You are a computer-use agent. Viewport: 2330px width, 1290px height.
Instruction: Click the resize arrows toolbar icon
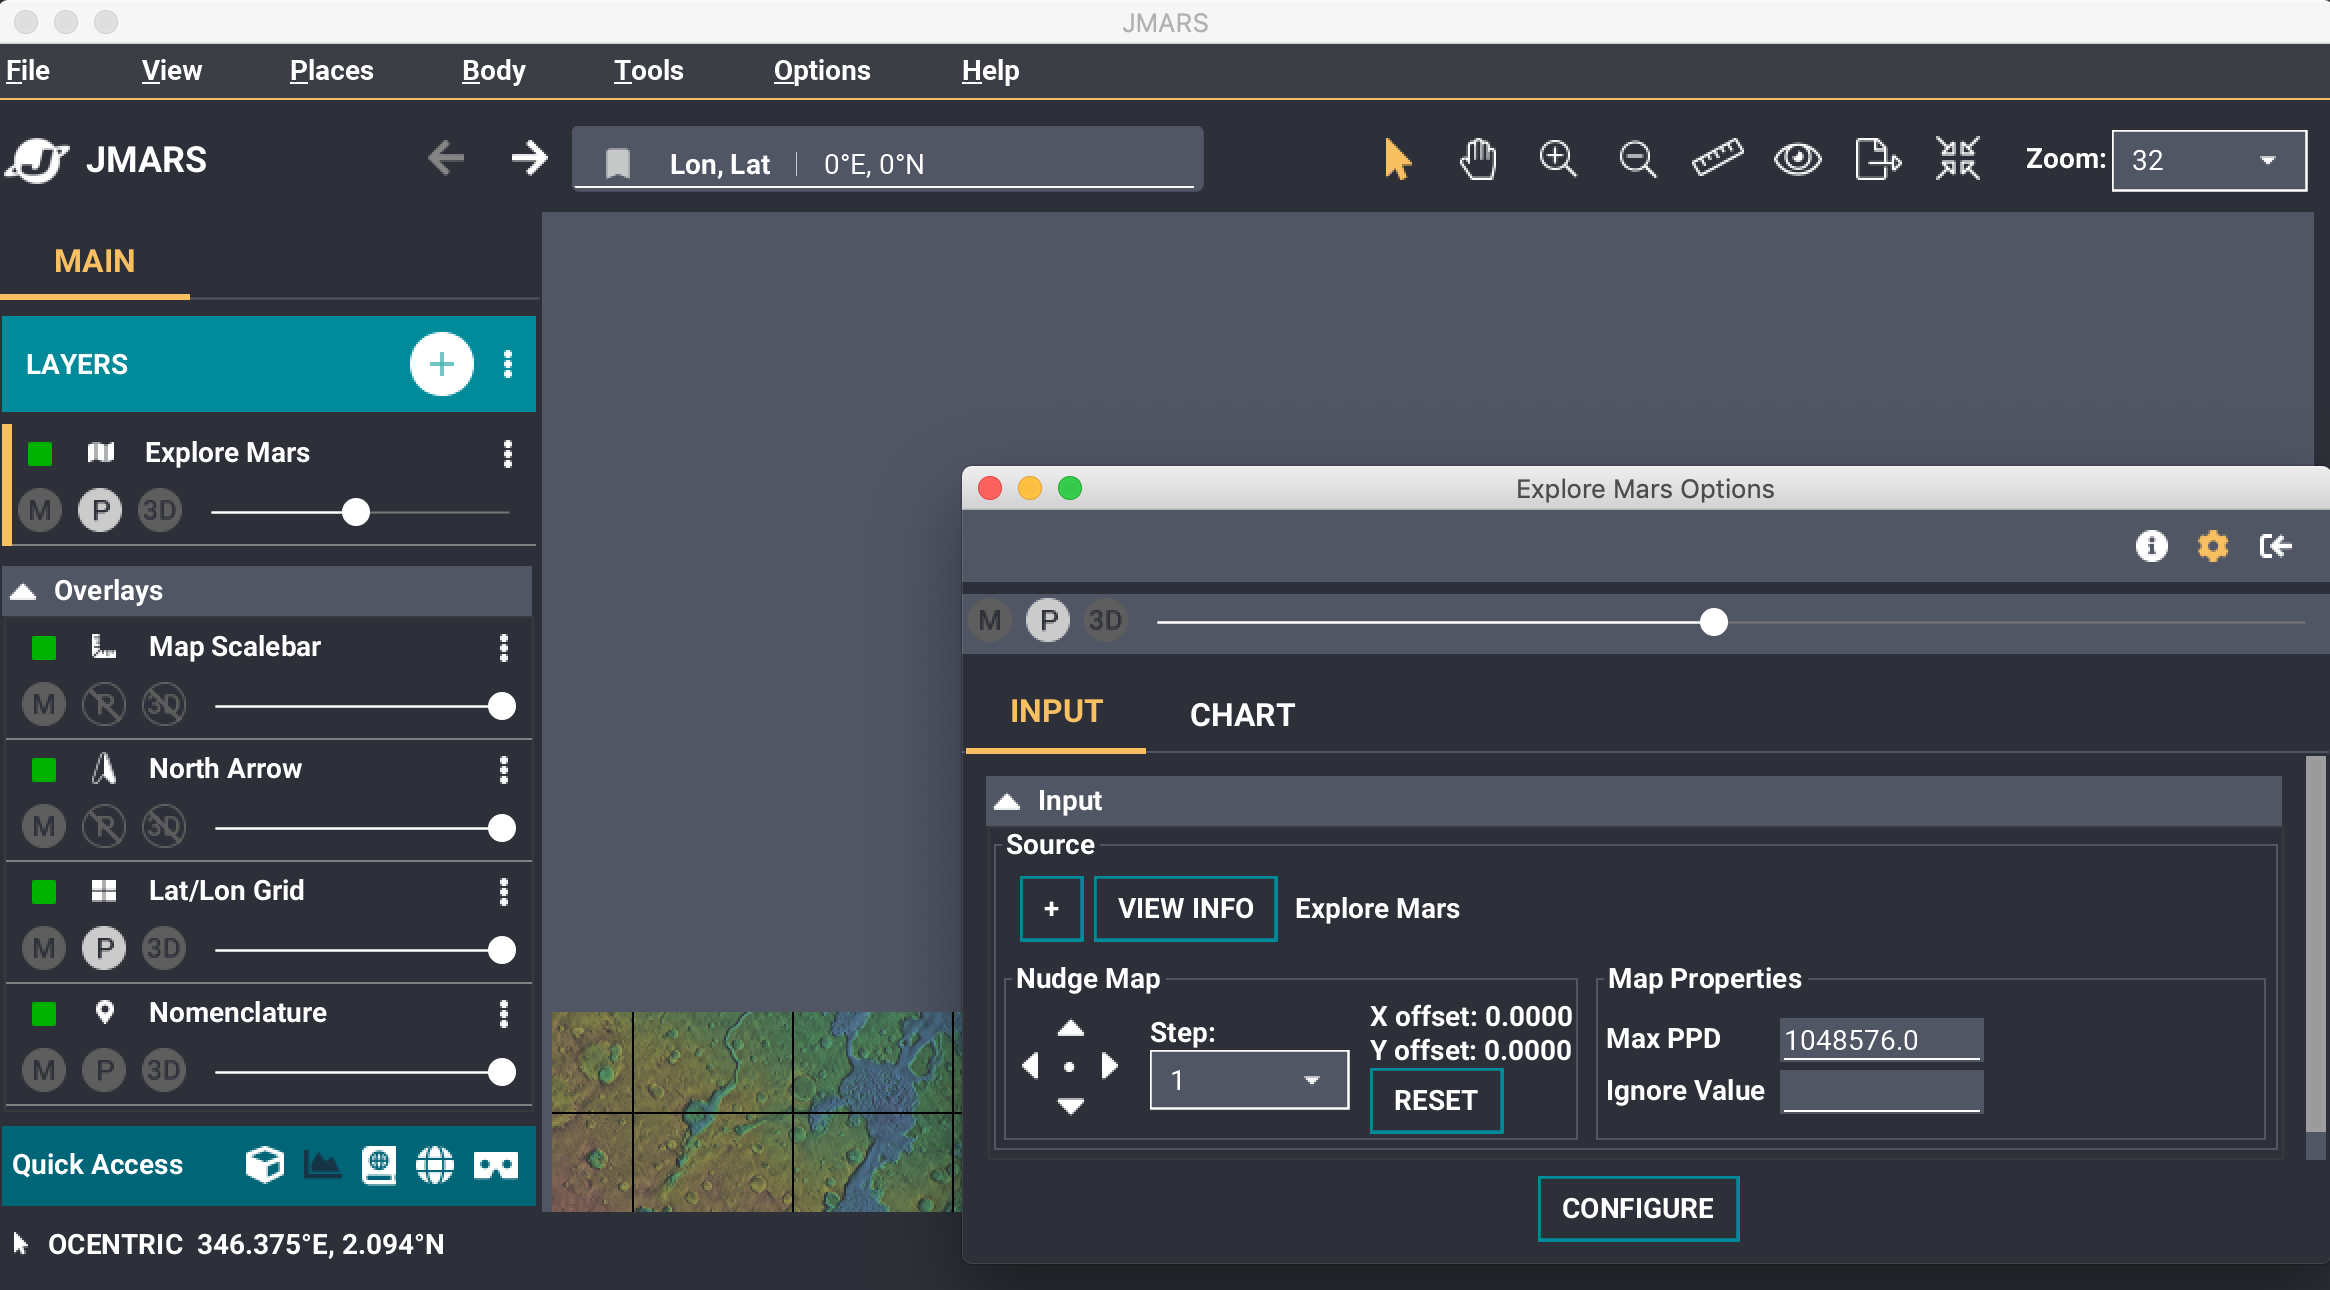pos(1957,159)
